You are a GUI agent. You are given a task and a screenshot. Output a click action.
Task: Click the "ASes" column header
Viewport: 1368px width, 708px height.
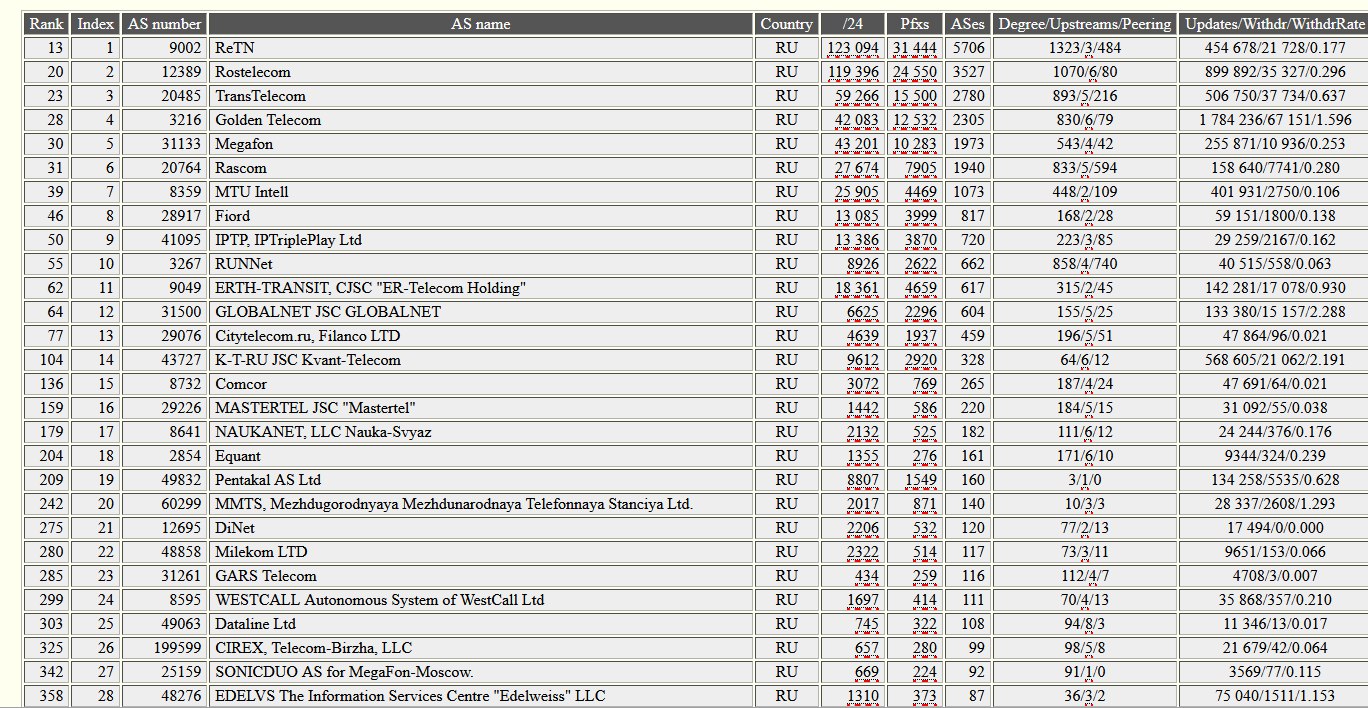click(967, 24)
